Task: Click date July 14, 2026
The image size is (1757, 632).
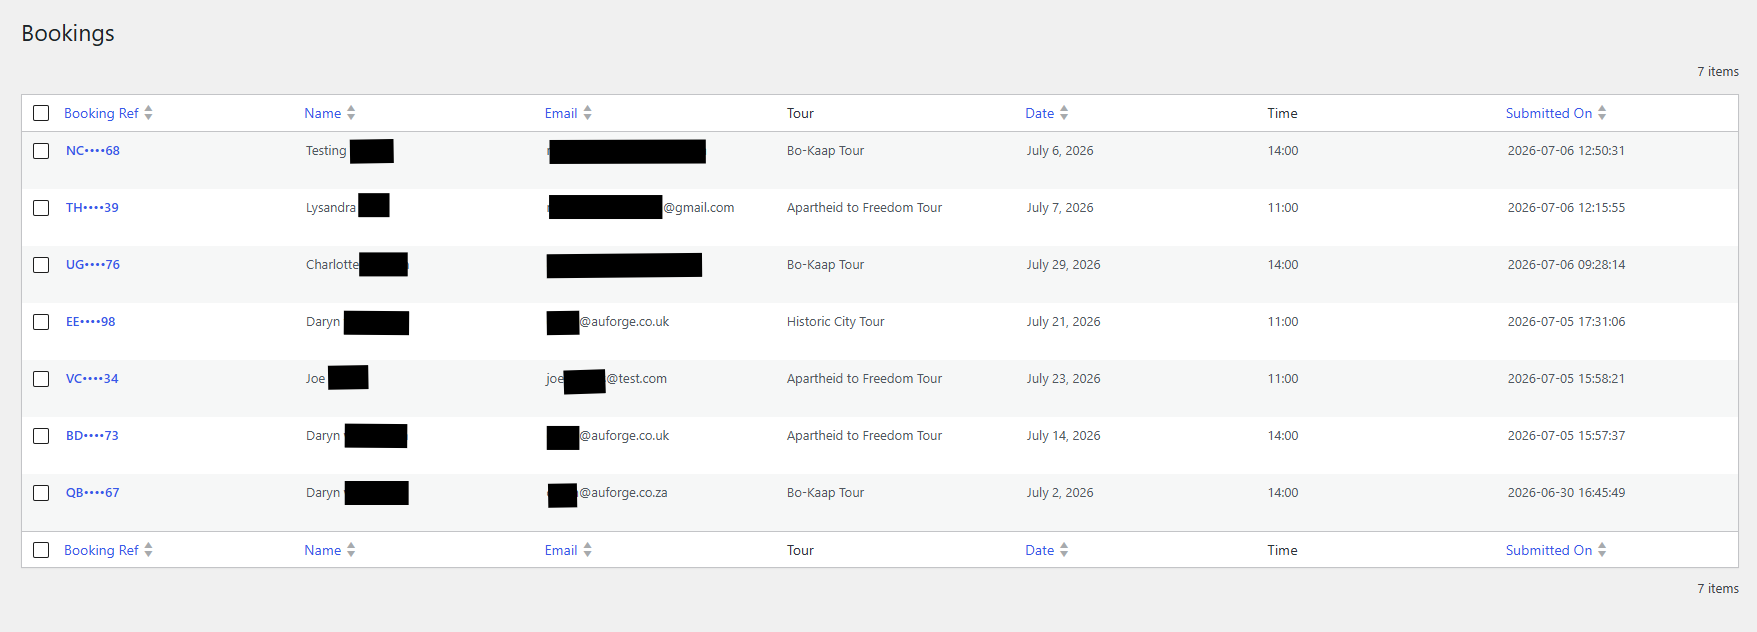Action: coord(1063,436)
